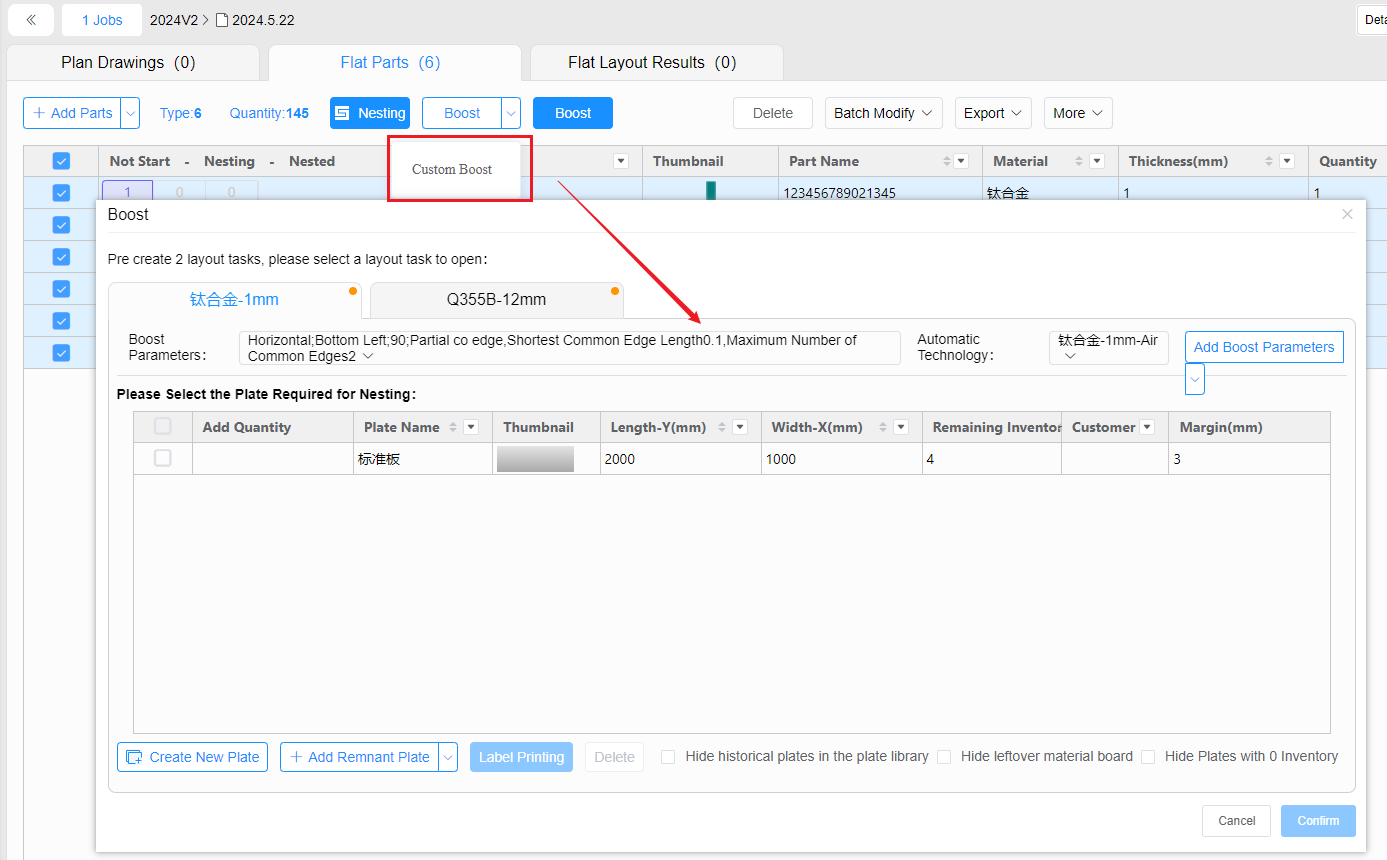
Task: Click the file icon beside 2024.5.22
Action: [x=222, y=20]
